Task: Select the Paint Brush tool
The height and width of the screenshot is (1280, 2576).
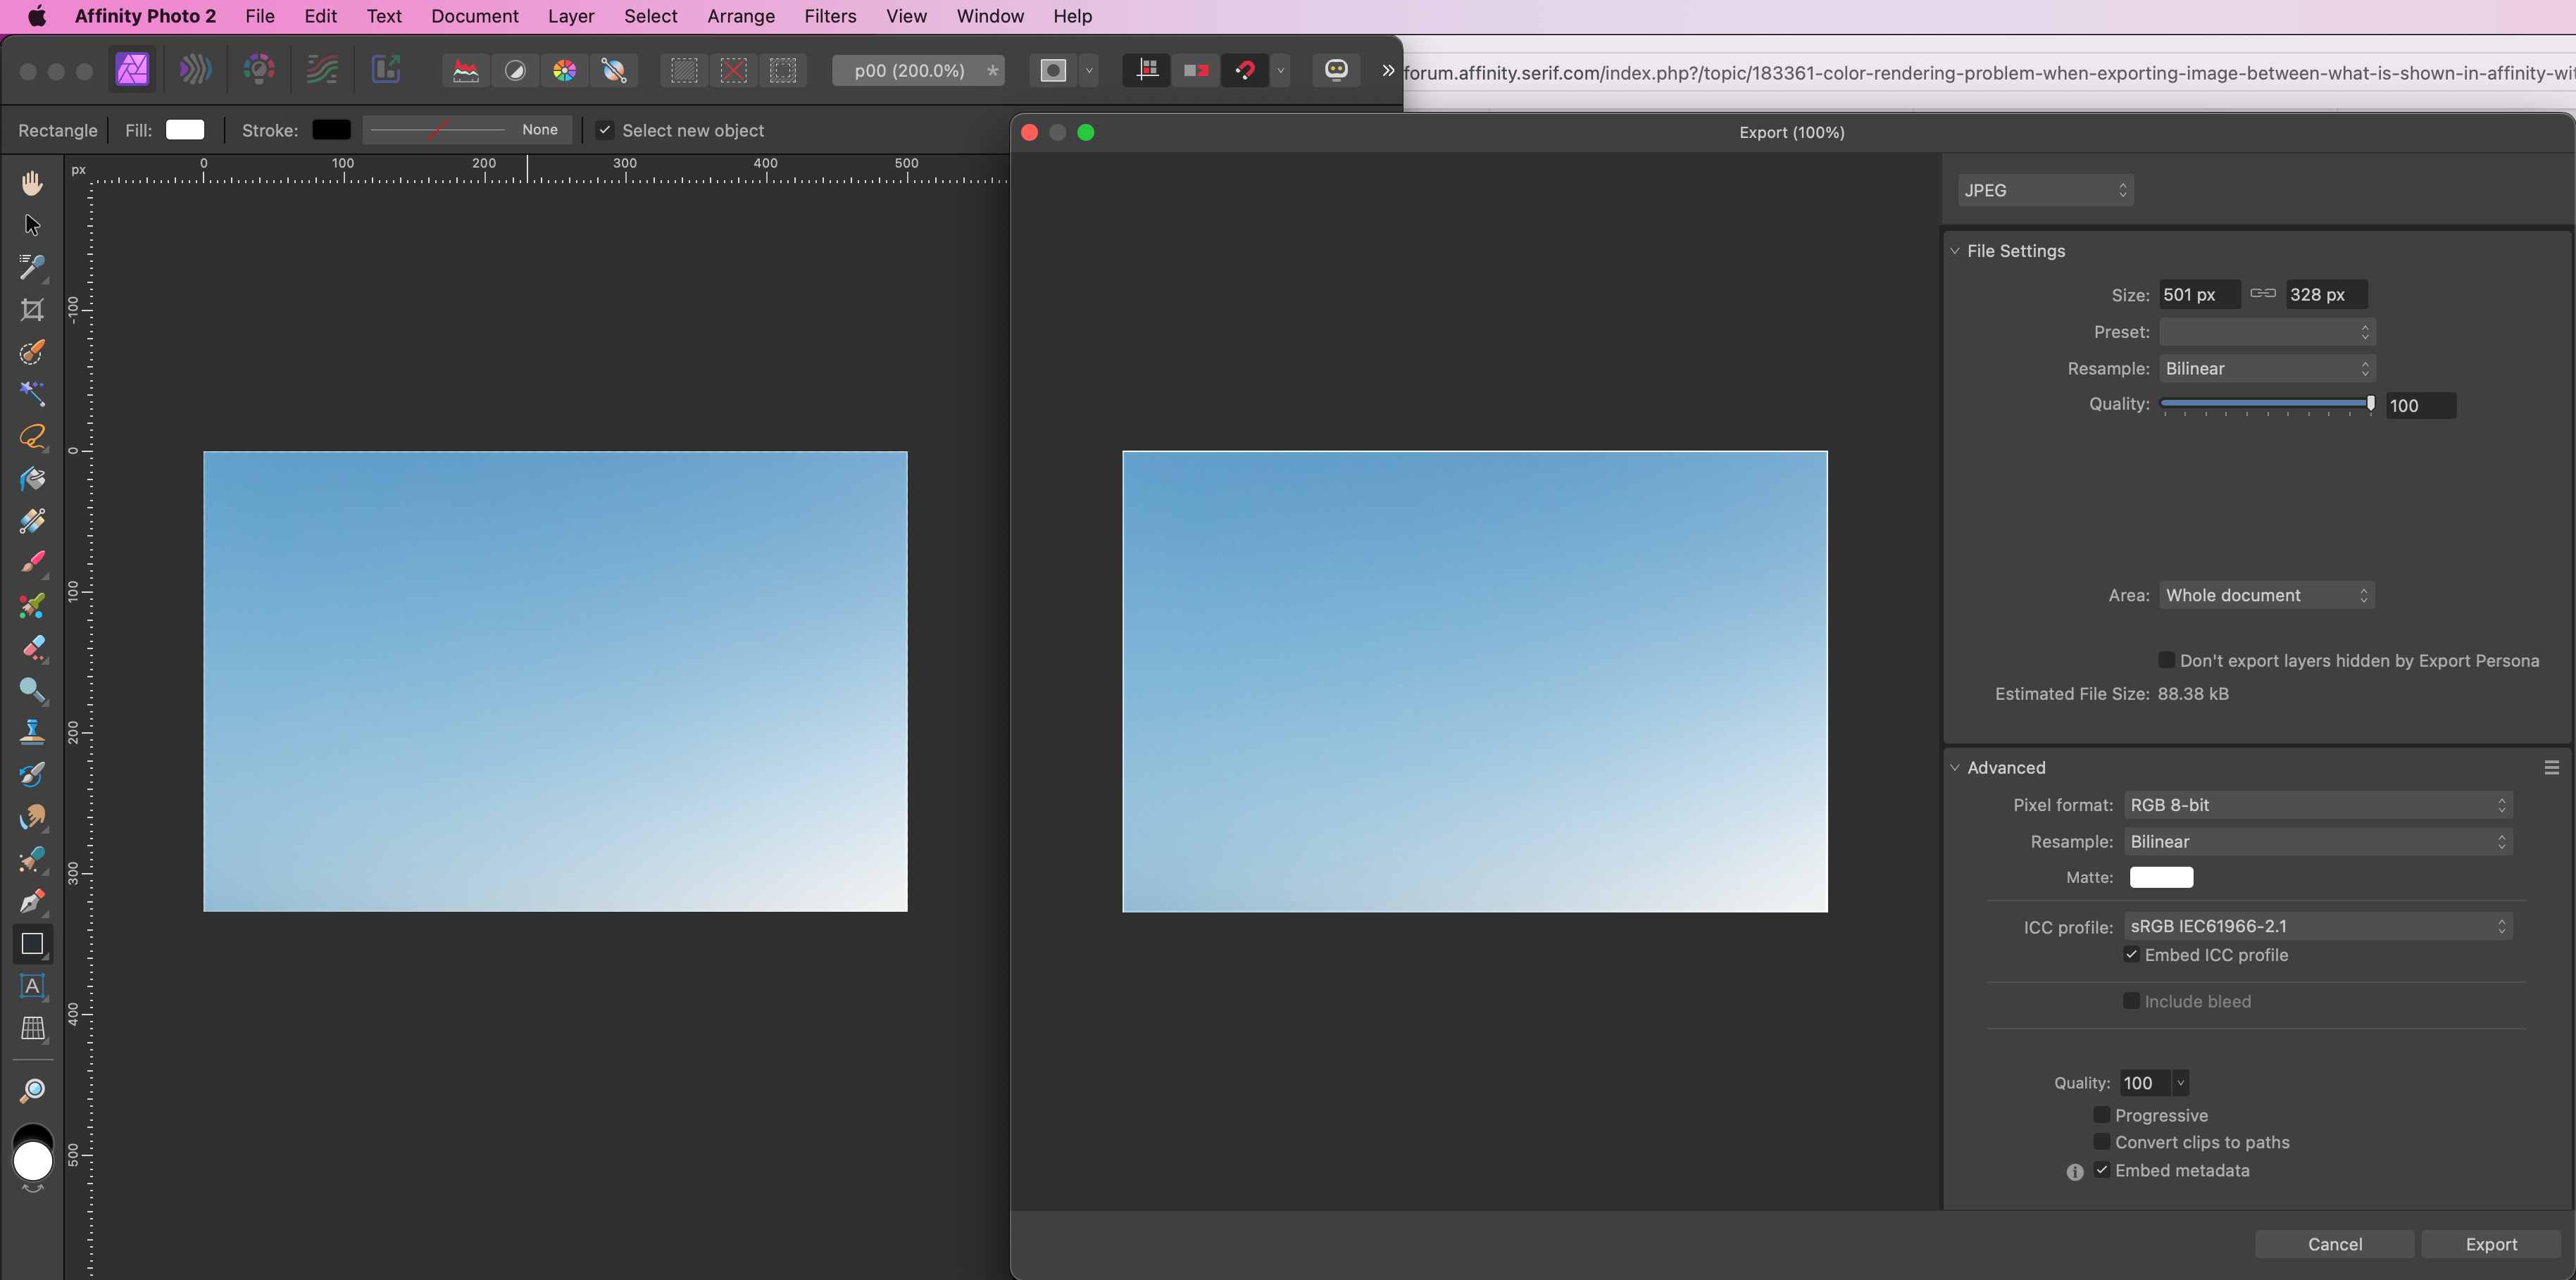Action: (x=32, y=563)
